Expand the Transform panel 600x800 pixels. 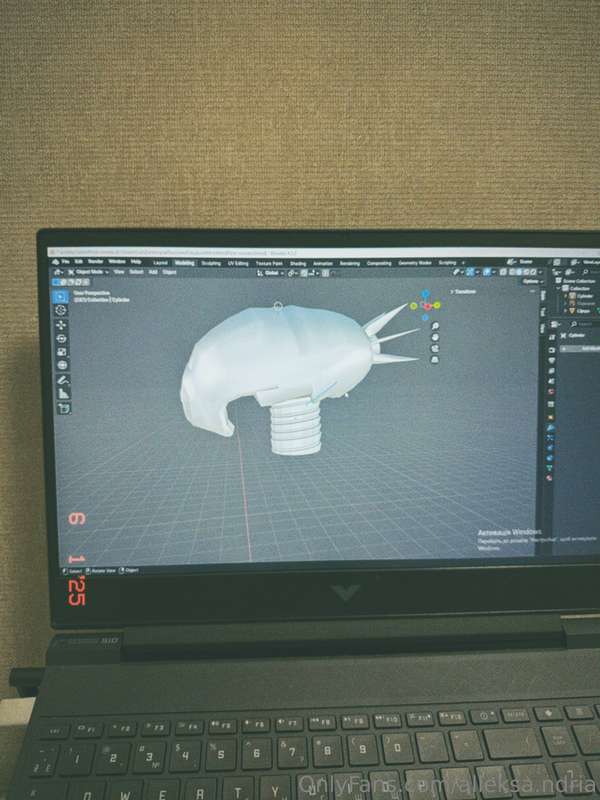tap(464, 292)
